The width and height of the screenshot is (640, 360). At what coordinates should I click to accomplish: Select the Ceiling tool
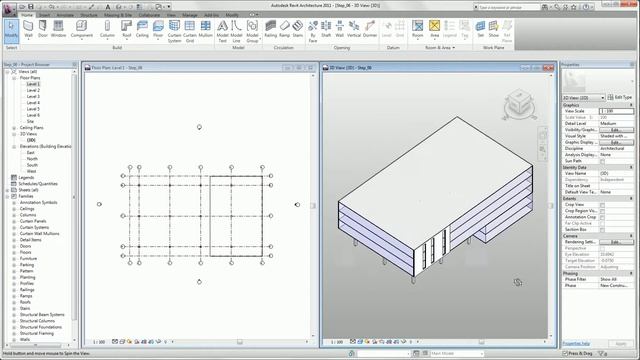point(142,30)
